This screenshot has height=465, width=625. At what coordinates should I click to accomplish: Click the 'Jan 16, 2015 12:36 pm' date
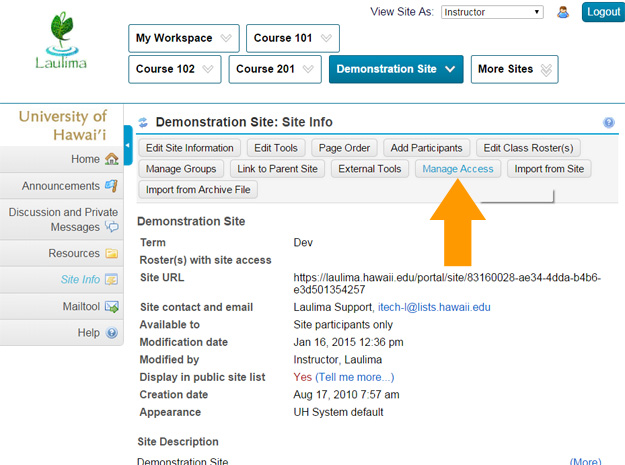pos(348,342)
